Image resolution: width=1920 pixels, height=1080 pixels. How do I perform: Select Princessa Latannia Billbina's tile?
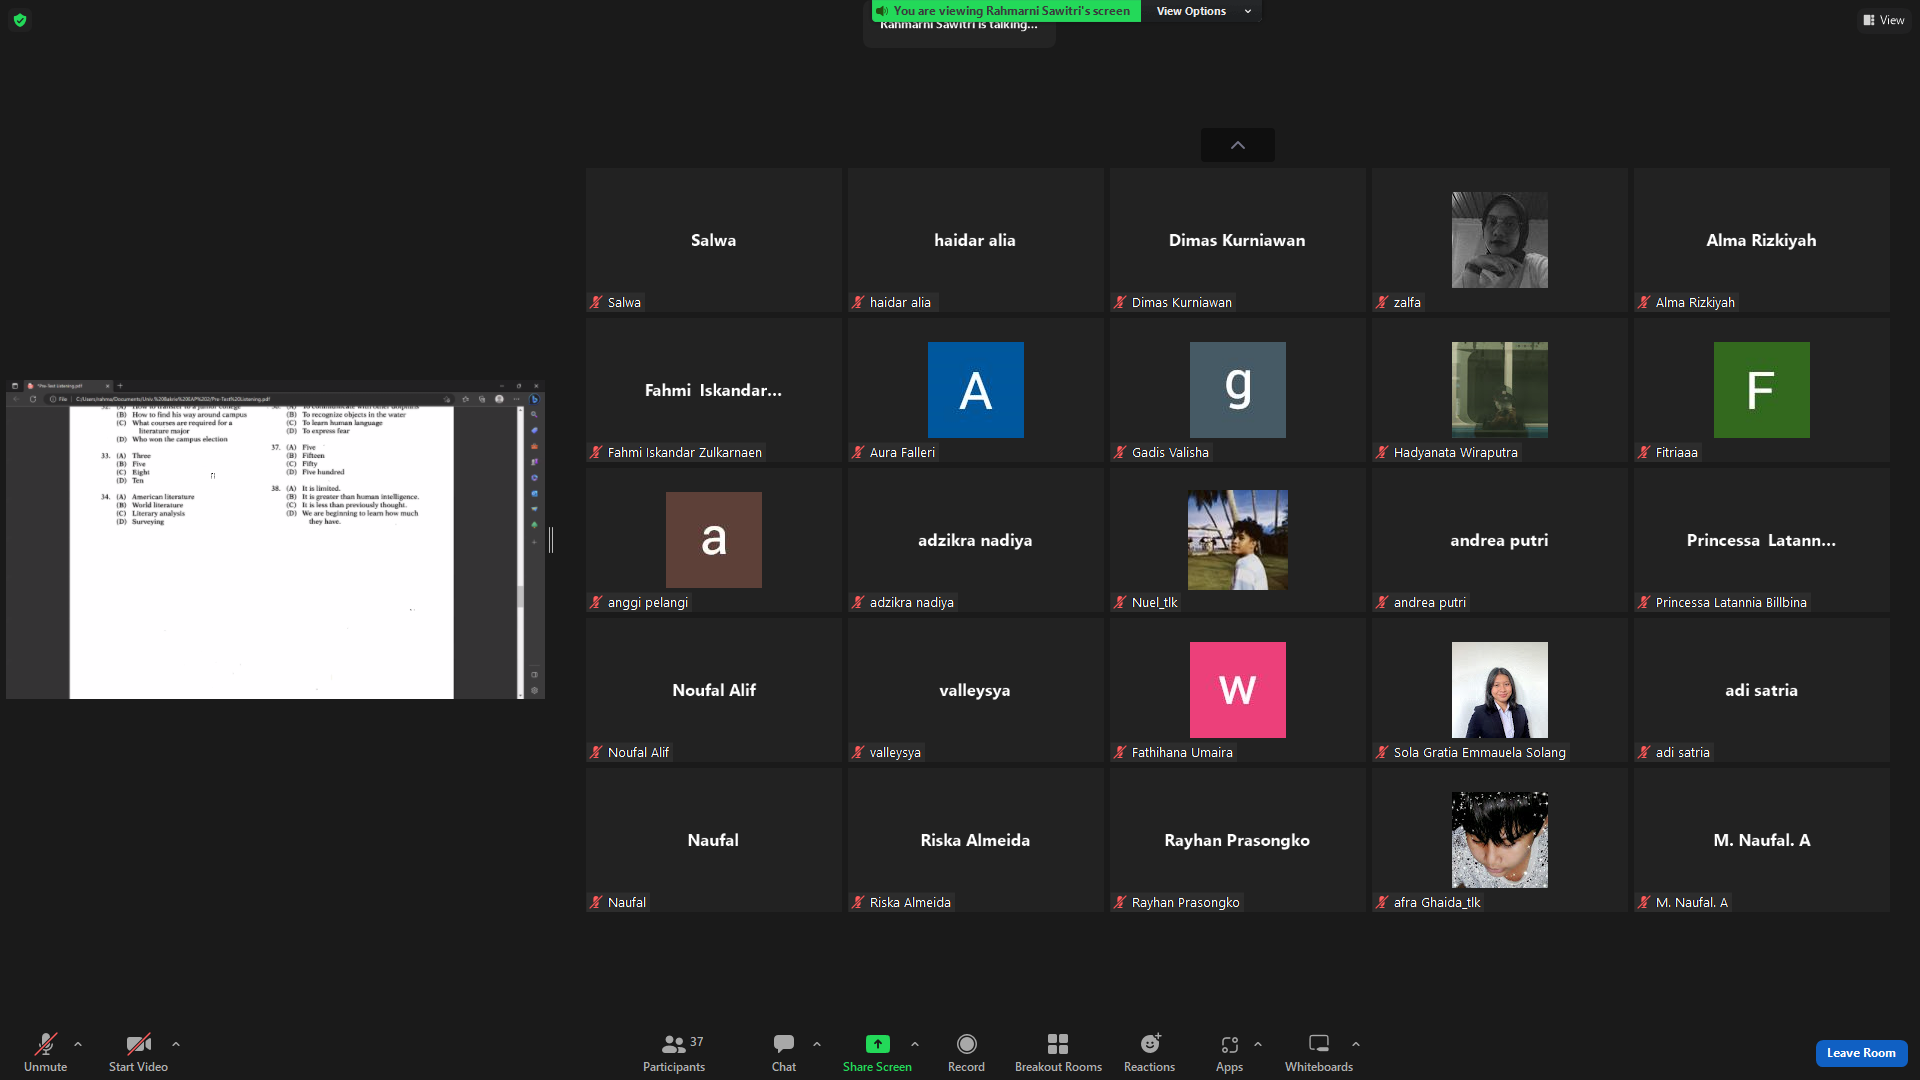[x=1761, y=540]
